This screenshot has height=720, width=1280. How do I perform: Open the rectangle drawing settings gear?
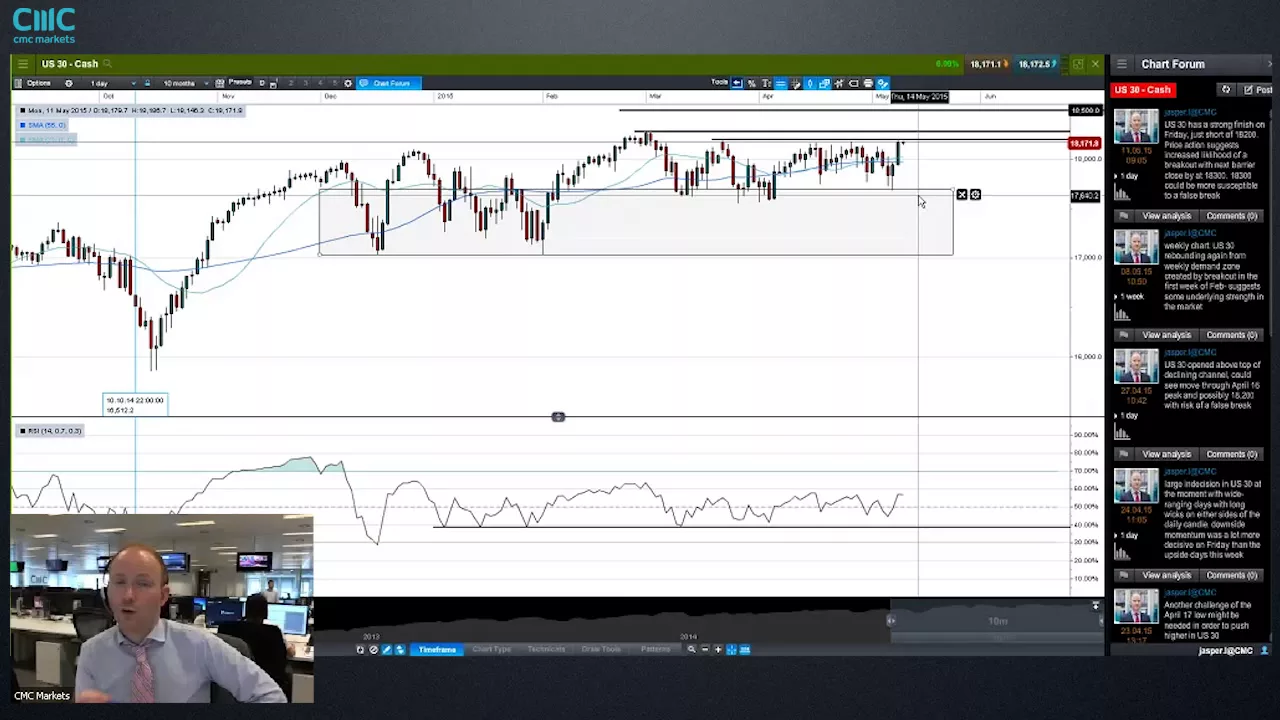point(975,195)
